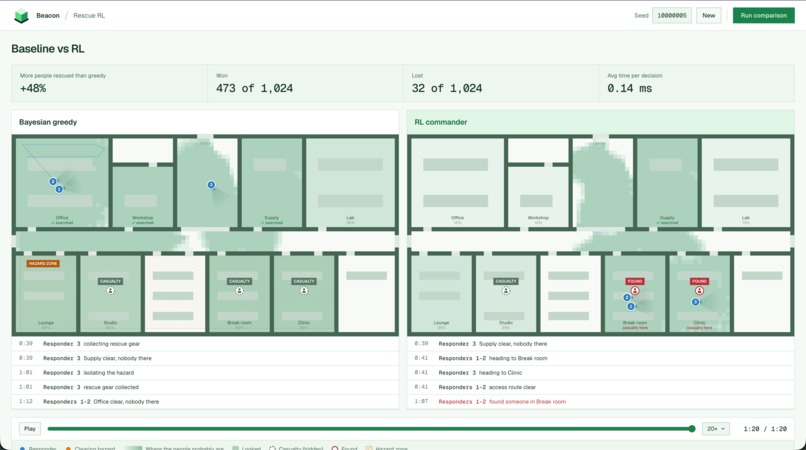Image resolution: width=806 pixels, height=450 pixels.
Task: Click the New seed button
Action: click(x=709, y=15)
